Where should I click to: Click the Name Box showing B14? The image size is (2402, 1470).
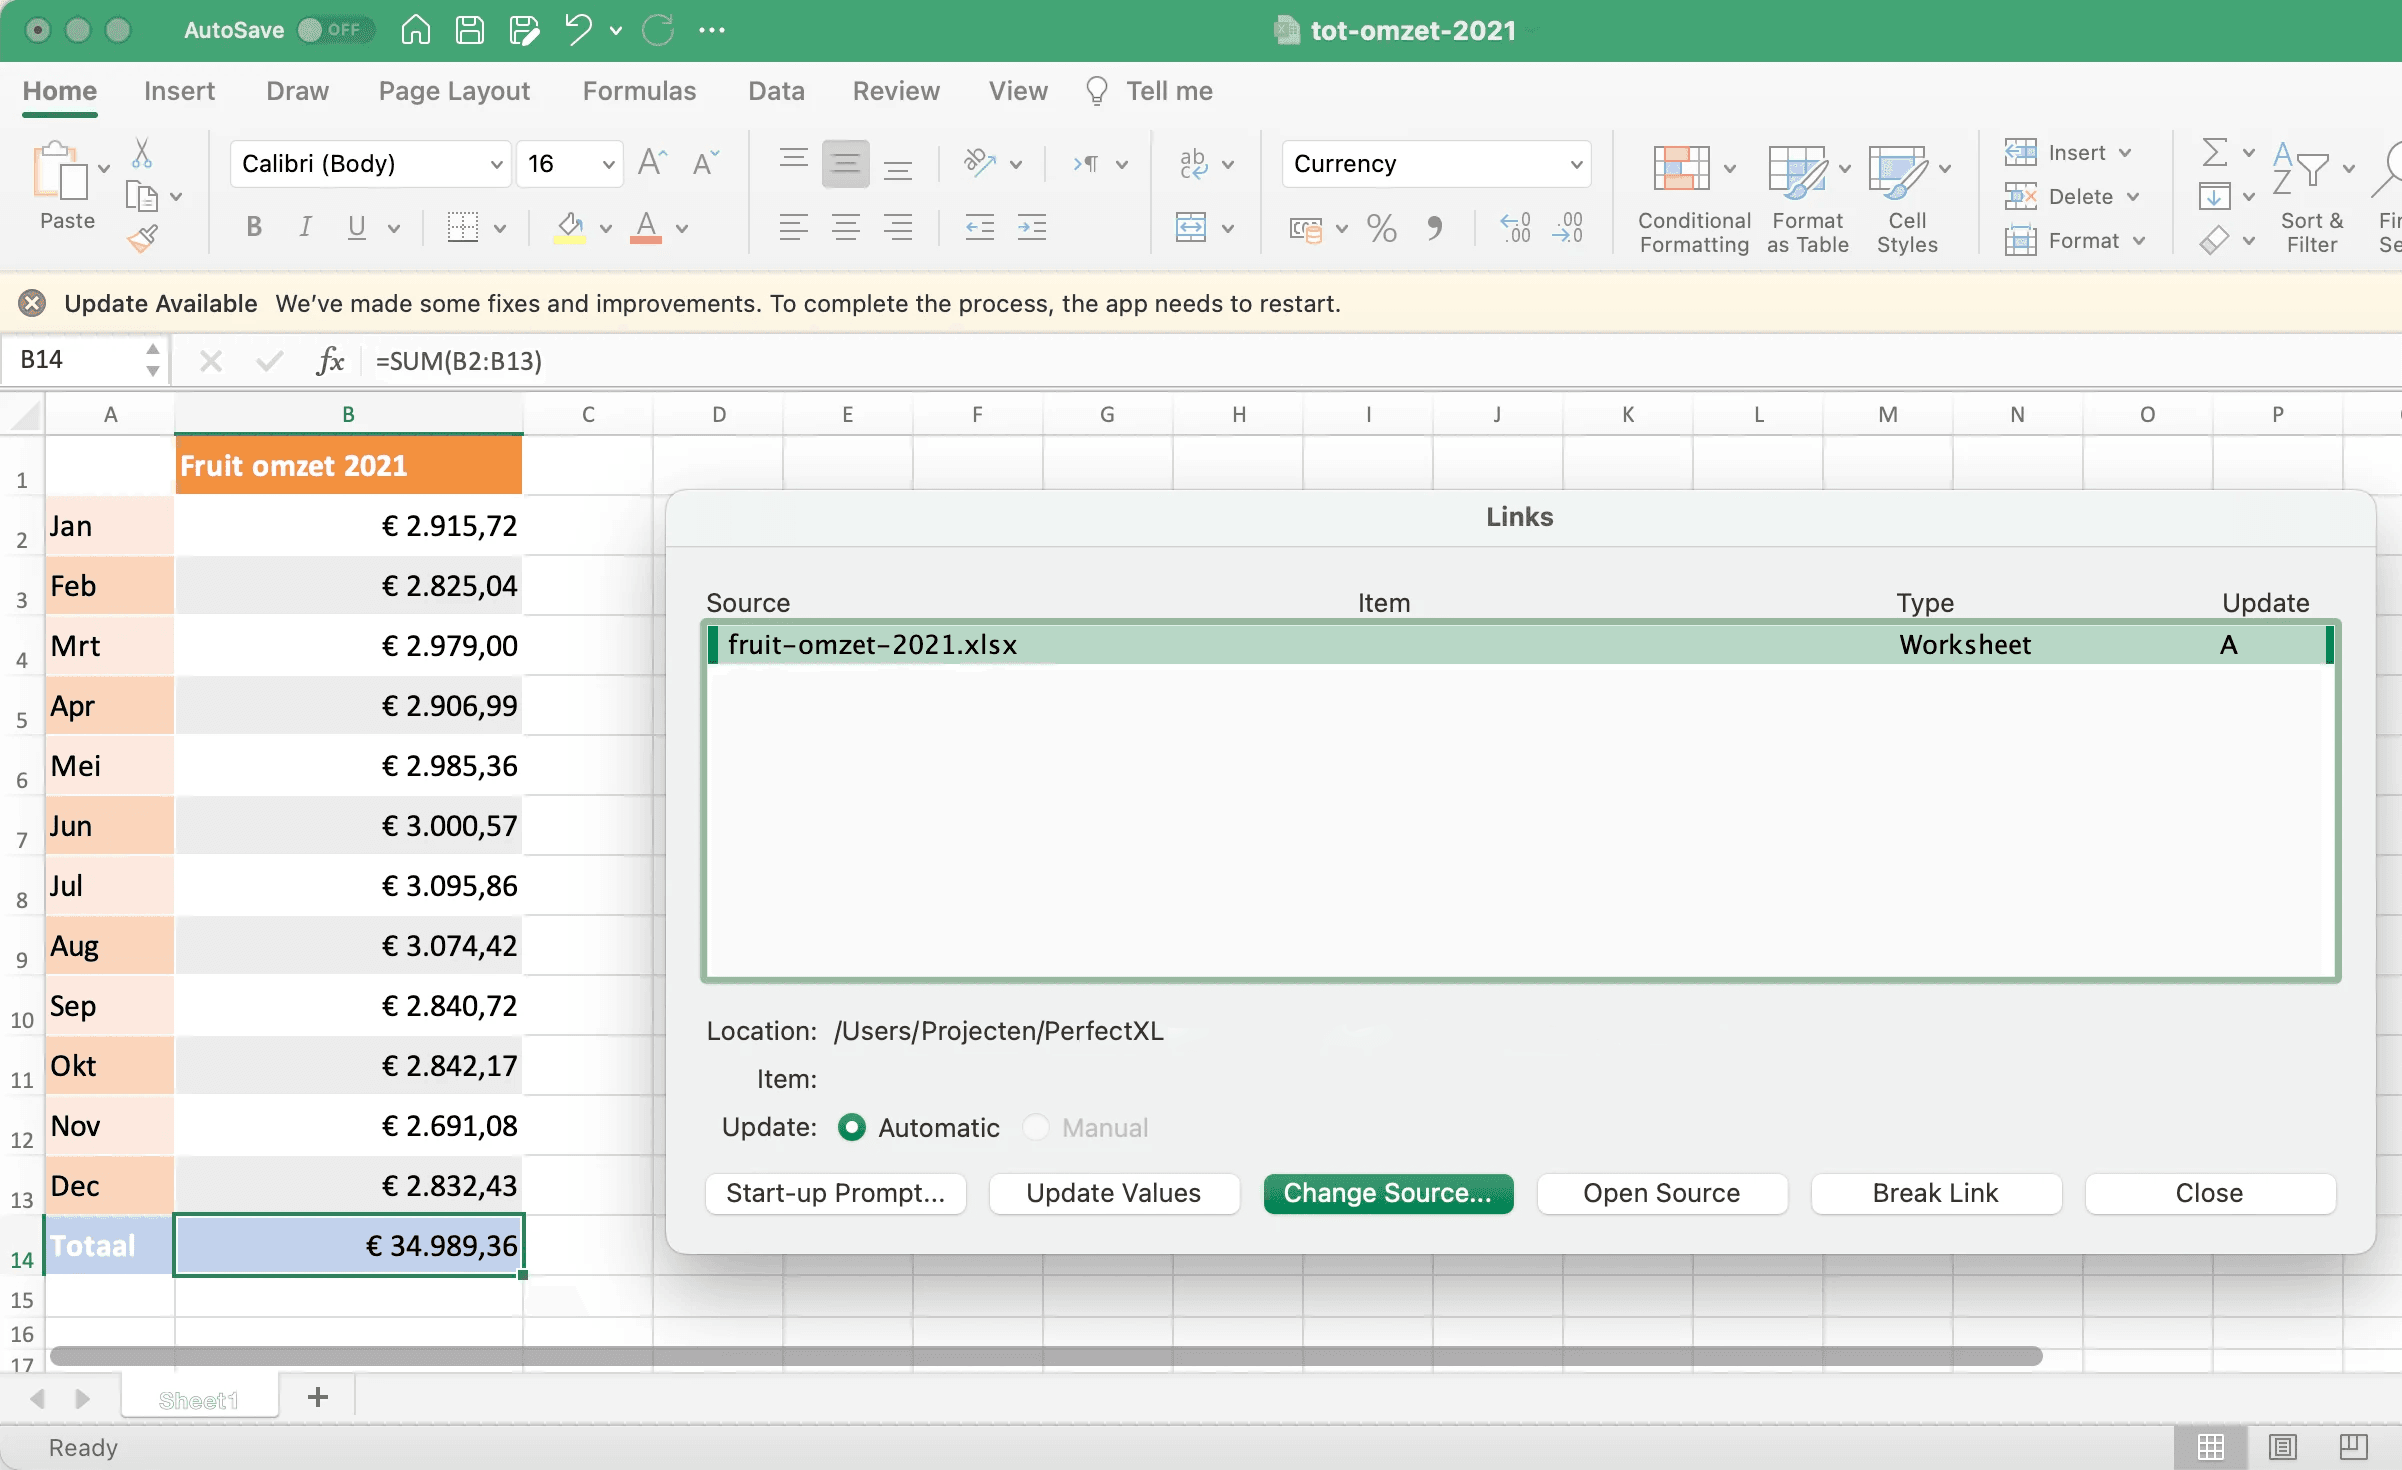coord(70,360)
